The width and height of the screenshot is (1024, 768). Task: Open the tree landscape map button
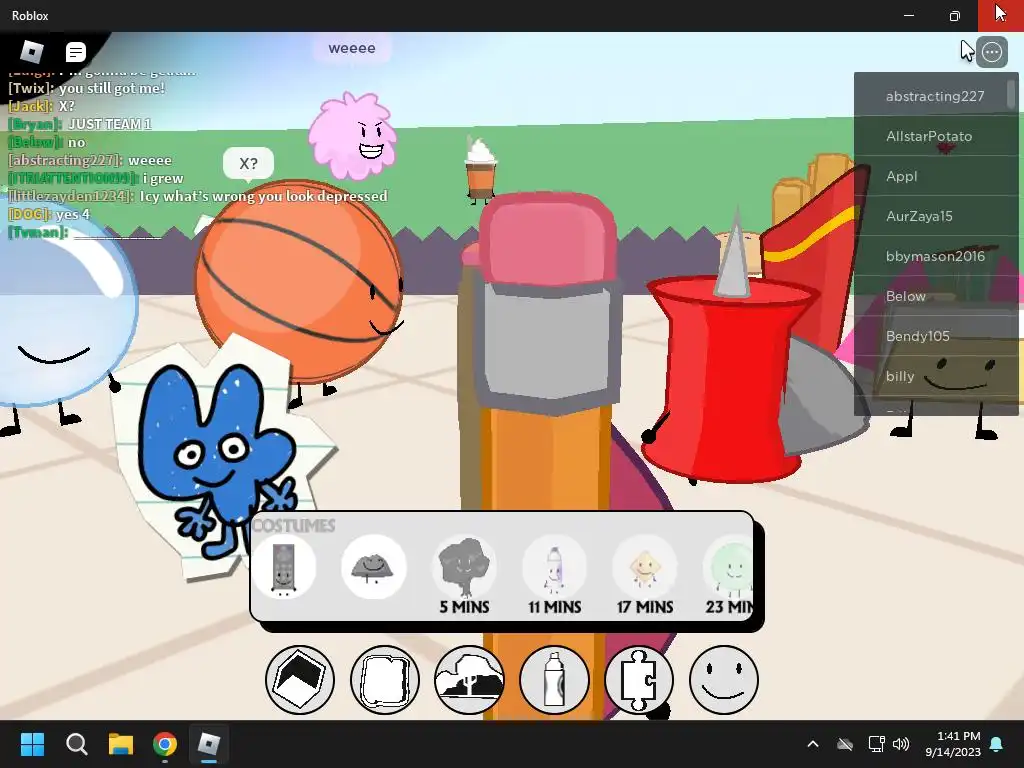tap(470, 680)
